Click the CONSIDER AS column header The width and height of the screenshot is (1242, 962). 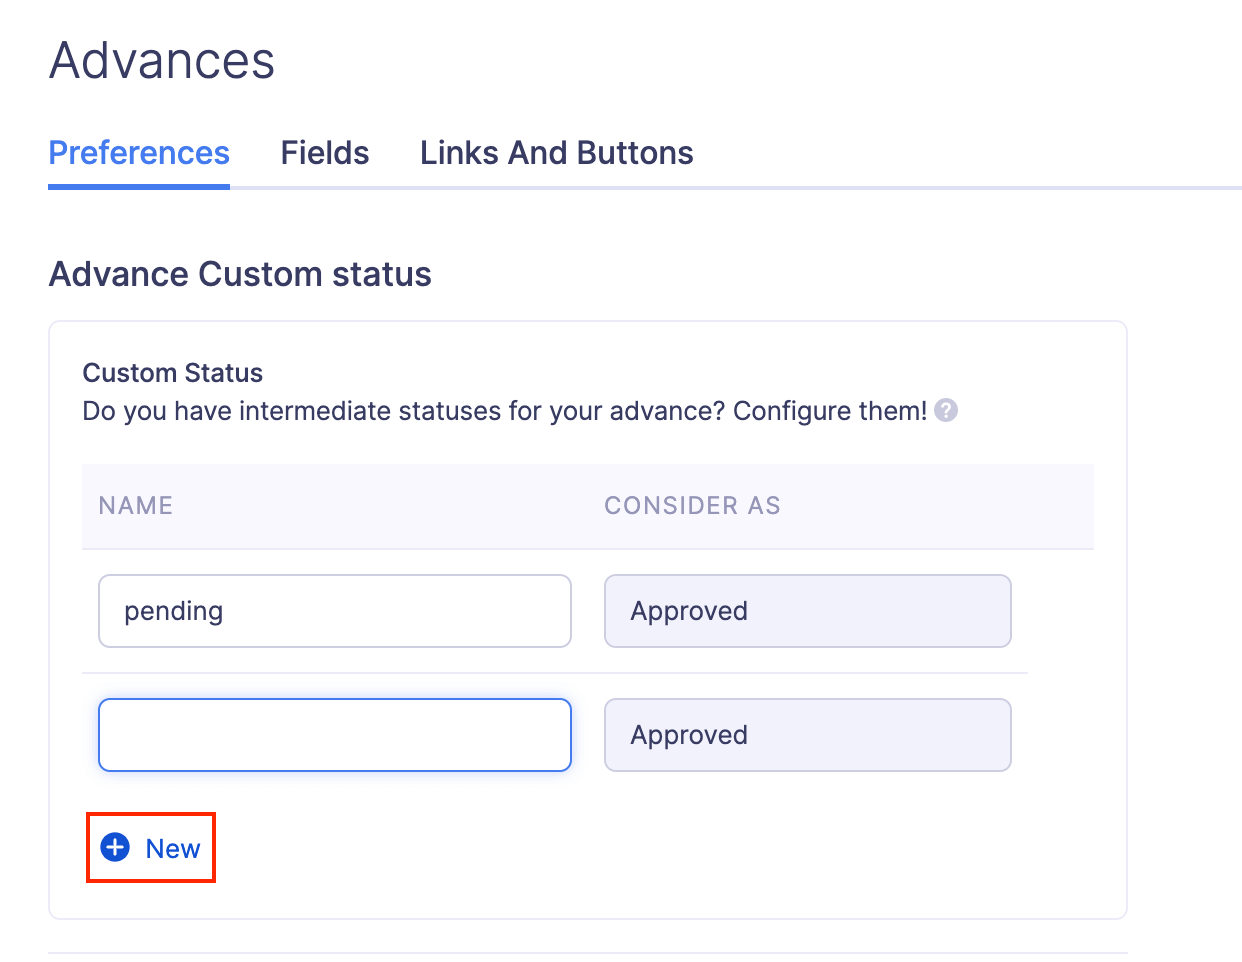[x=692, y=506]
